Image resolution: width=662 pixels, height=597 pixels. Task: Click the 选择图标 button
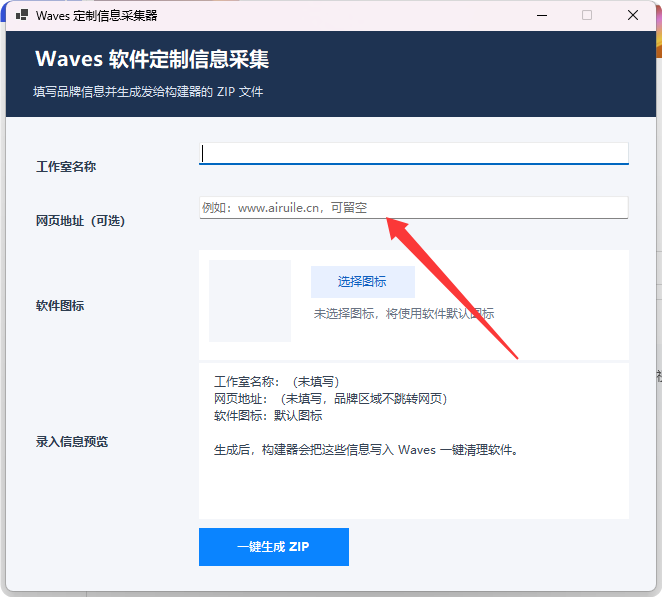[x=363, y=282]
